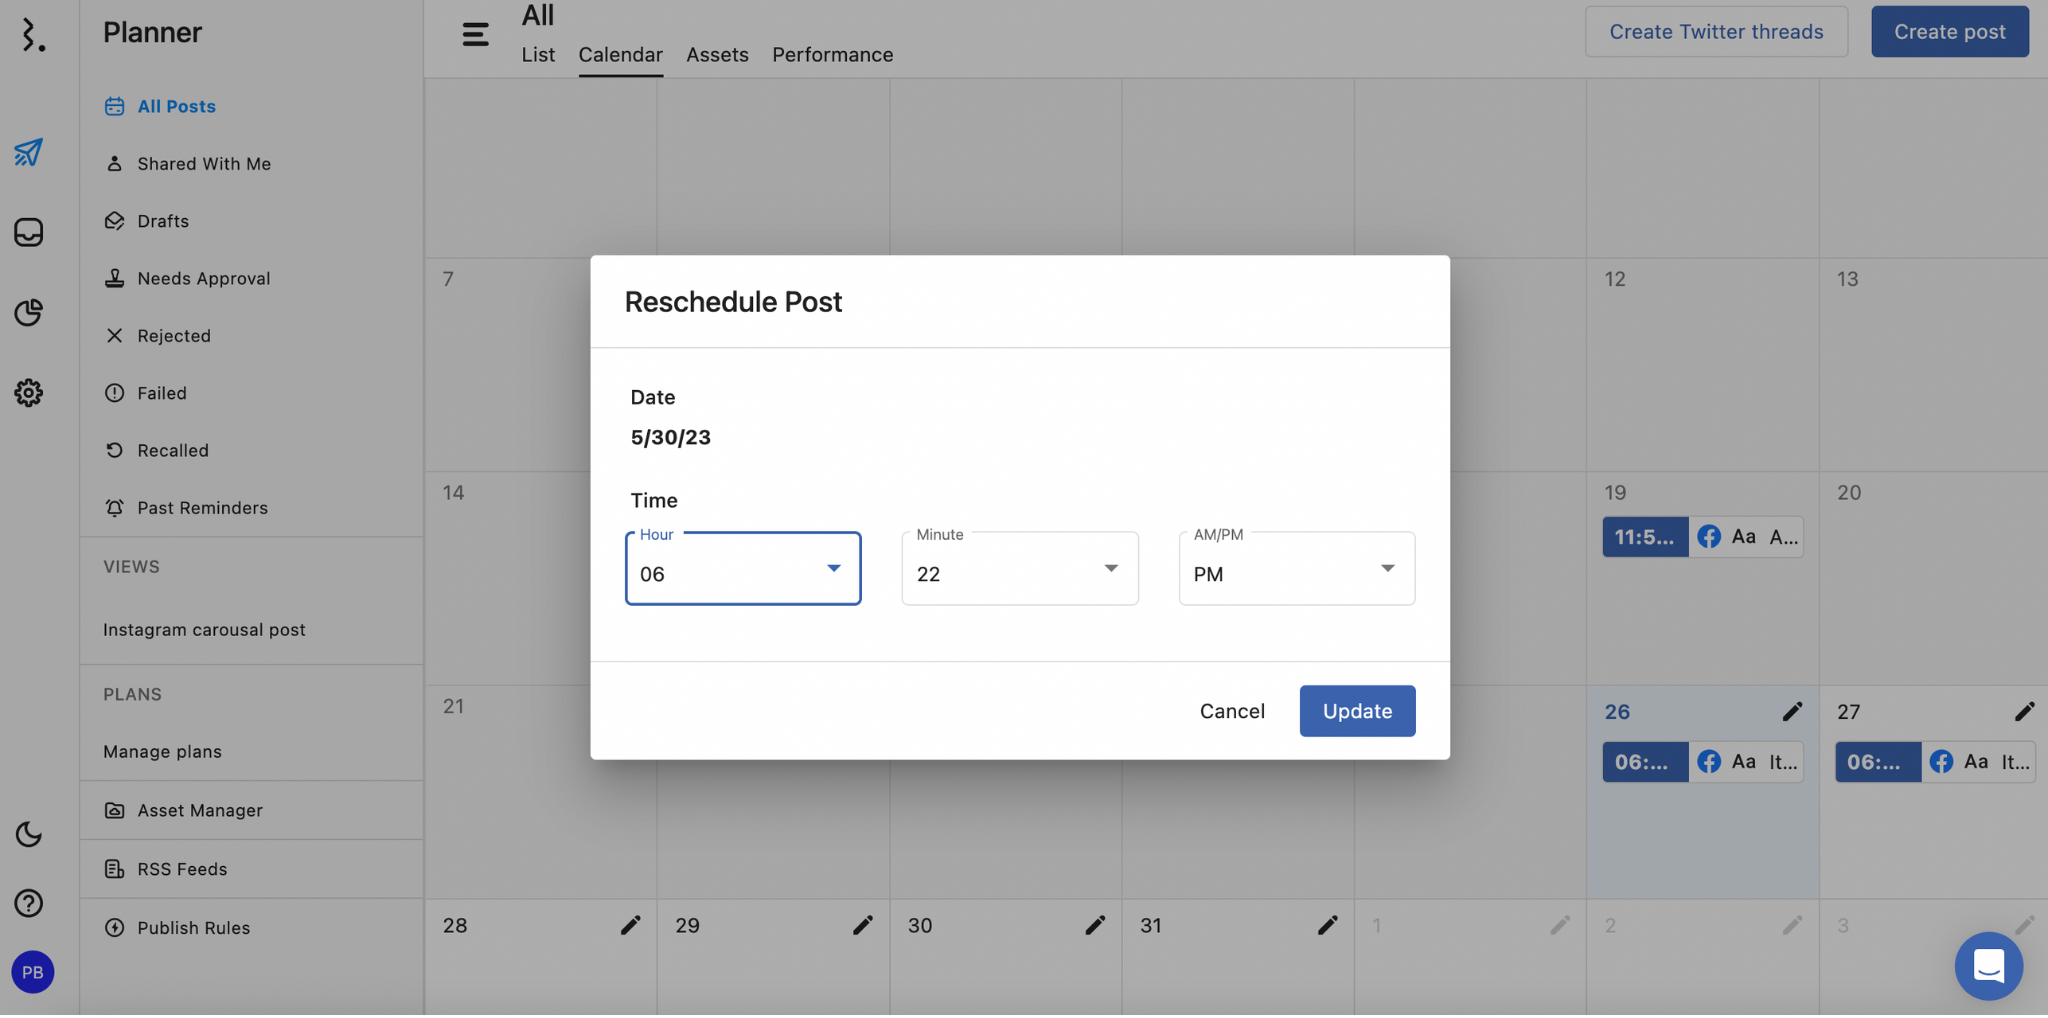Click the Update button

pos(1357,712)
